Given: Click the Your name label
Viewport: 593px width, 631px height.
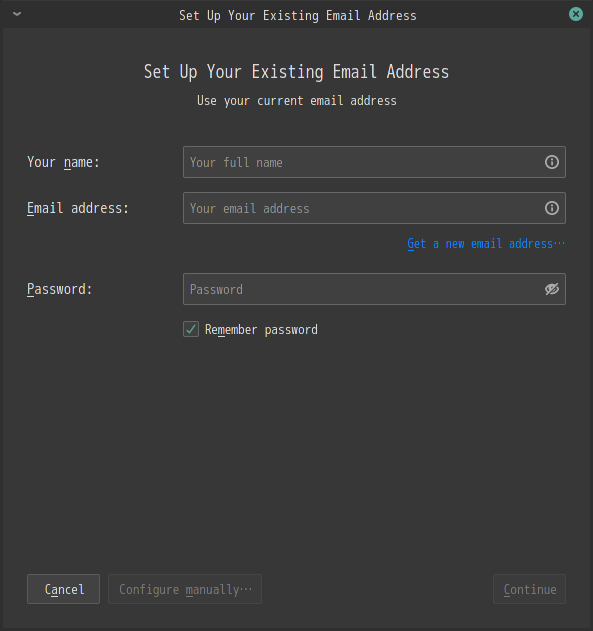Looking at the screenshot, I should pyautogui.click(x=63, y=162).
